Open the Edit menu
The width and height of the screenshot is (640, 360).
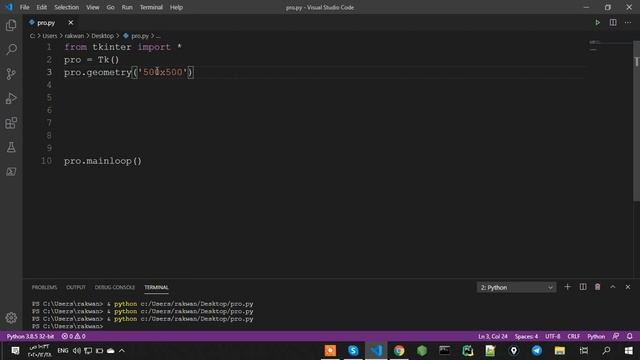[41, 7]
